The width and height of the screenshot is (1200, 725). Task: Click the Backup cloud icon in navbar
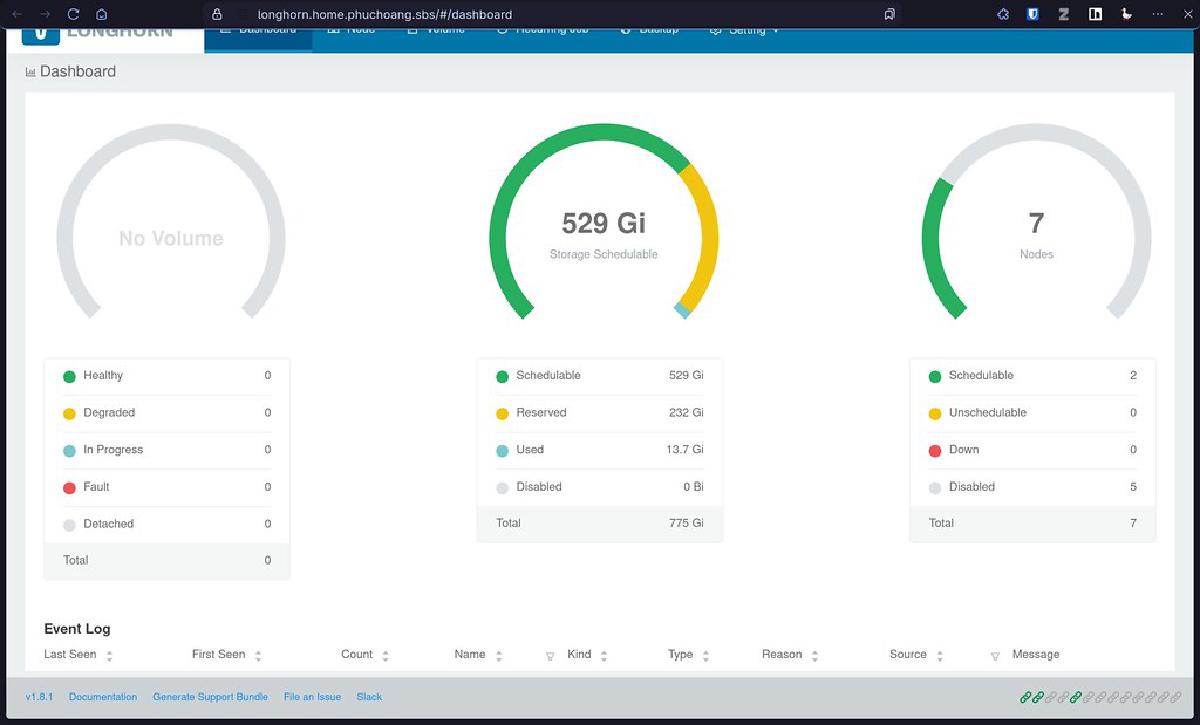coord(625,29)
